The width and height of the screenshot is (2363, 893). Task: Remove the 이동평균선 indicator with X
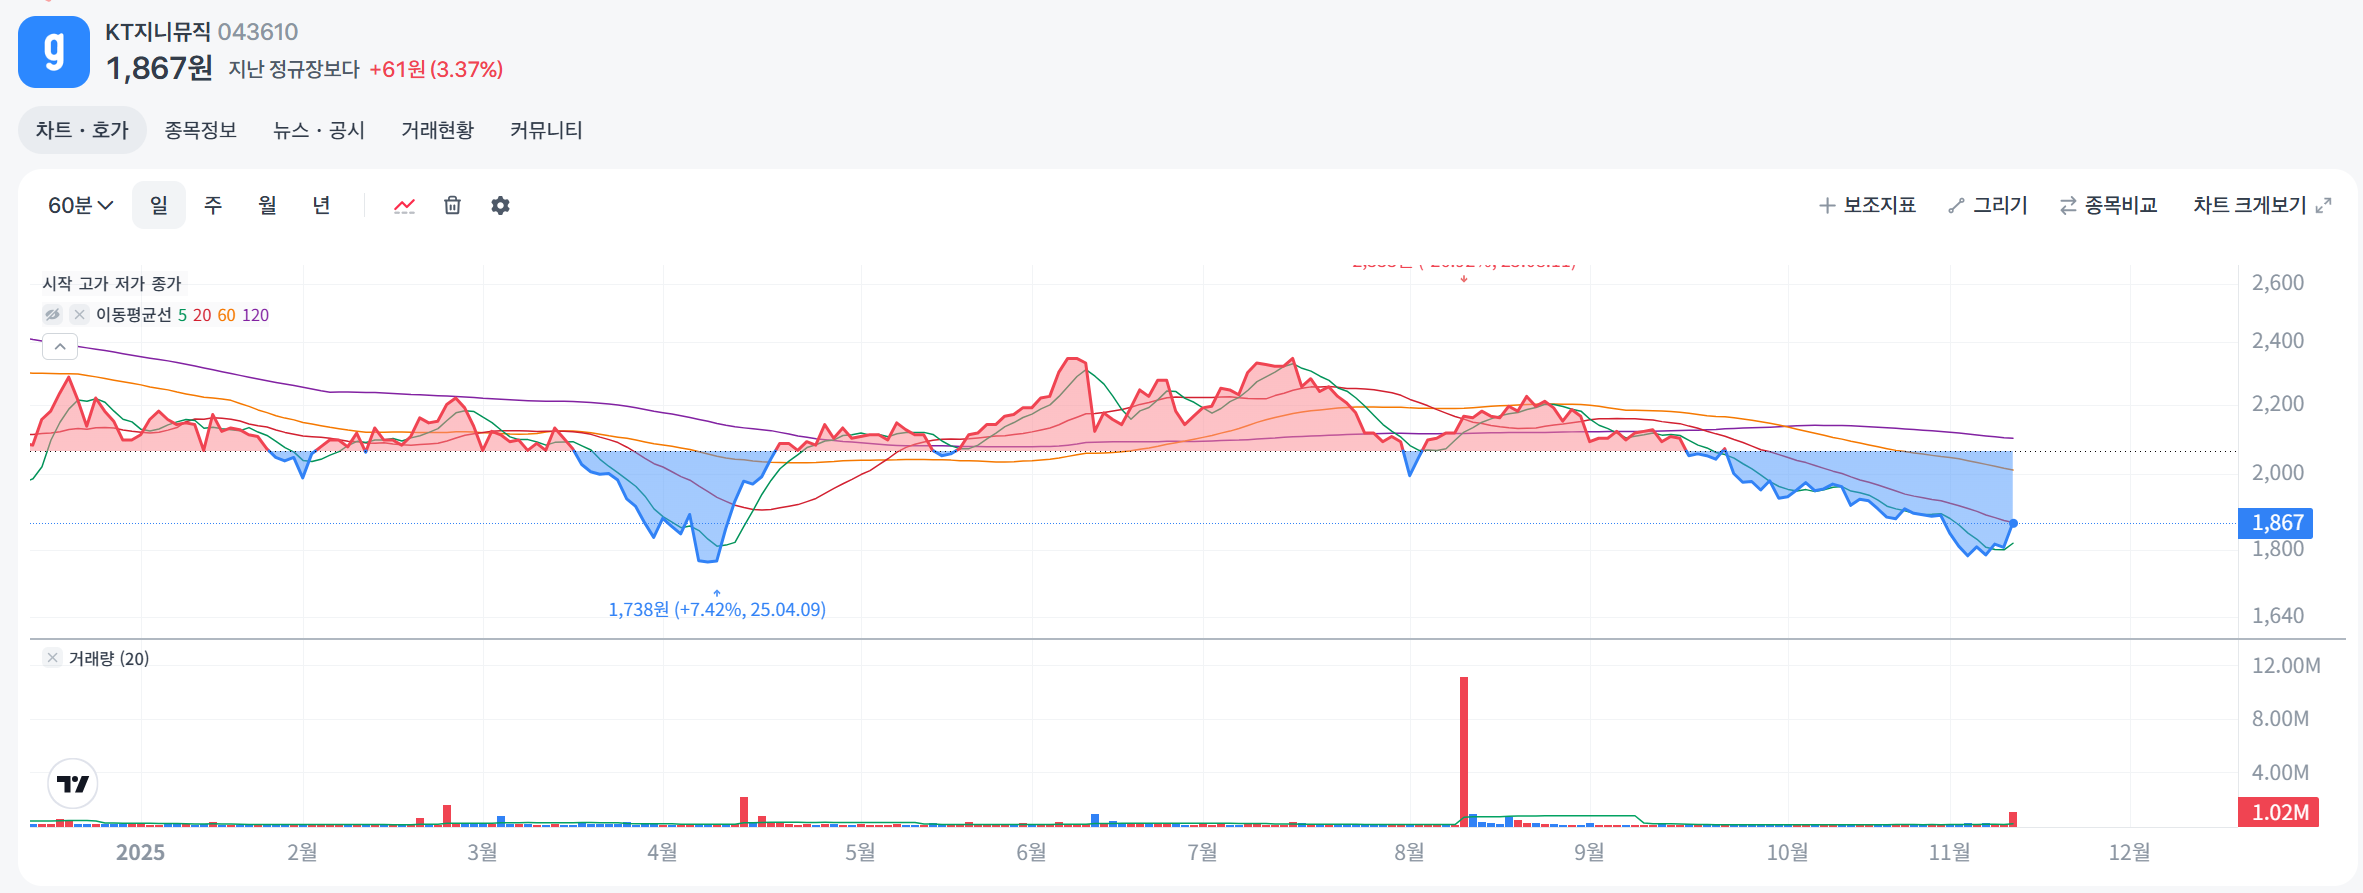pos(80,314)
